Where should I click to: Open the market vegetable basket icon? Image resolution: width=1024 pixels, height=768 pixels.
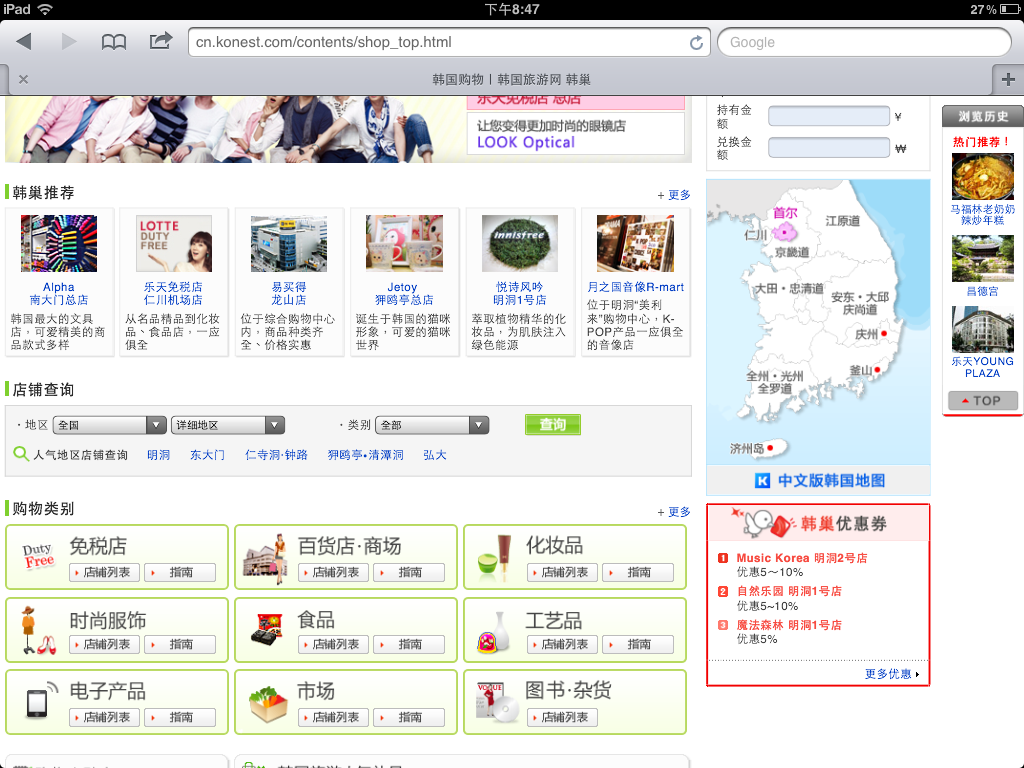(x=268, y=704)
